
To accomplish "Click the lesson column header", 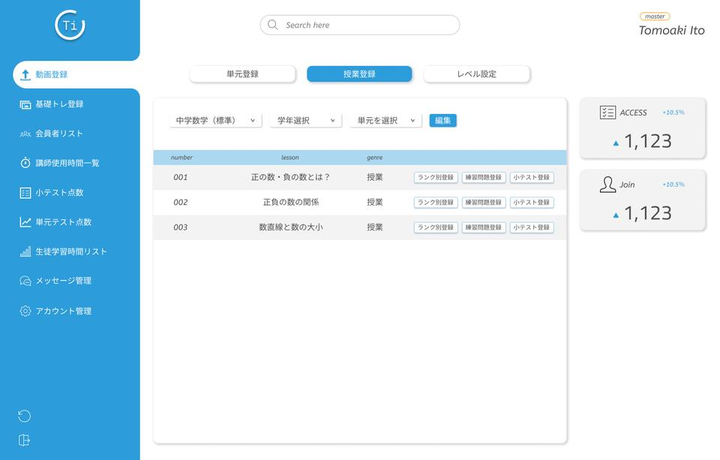I will click(290, 157).
